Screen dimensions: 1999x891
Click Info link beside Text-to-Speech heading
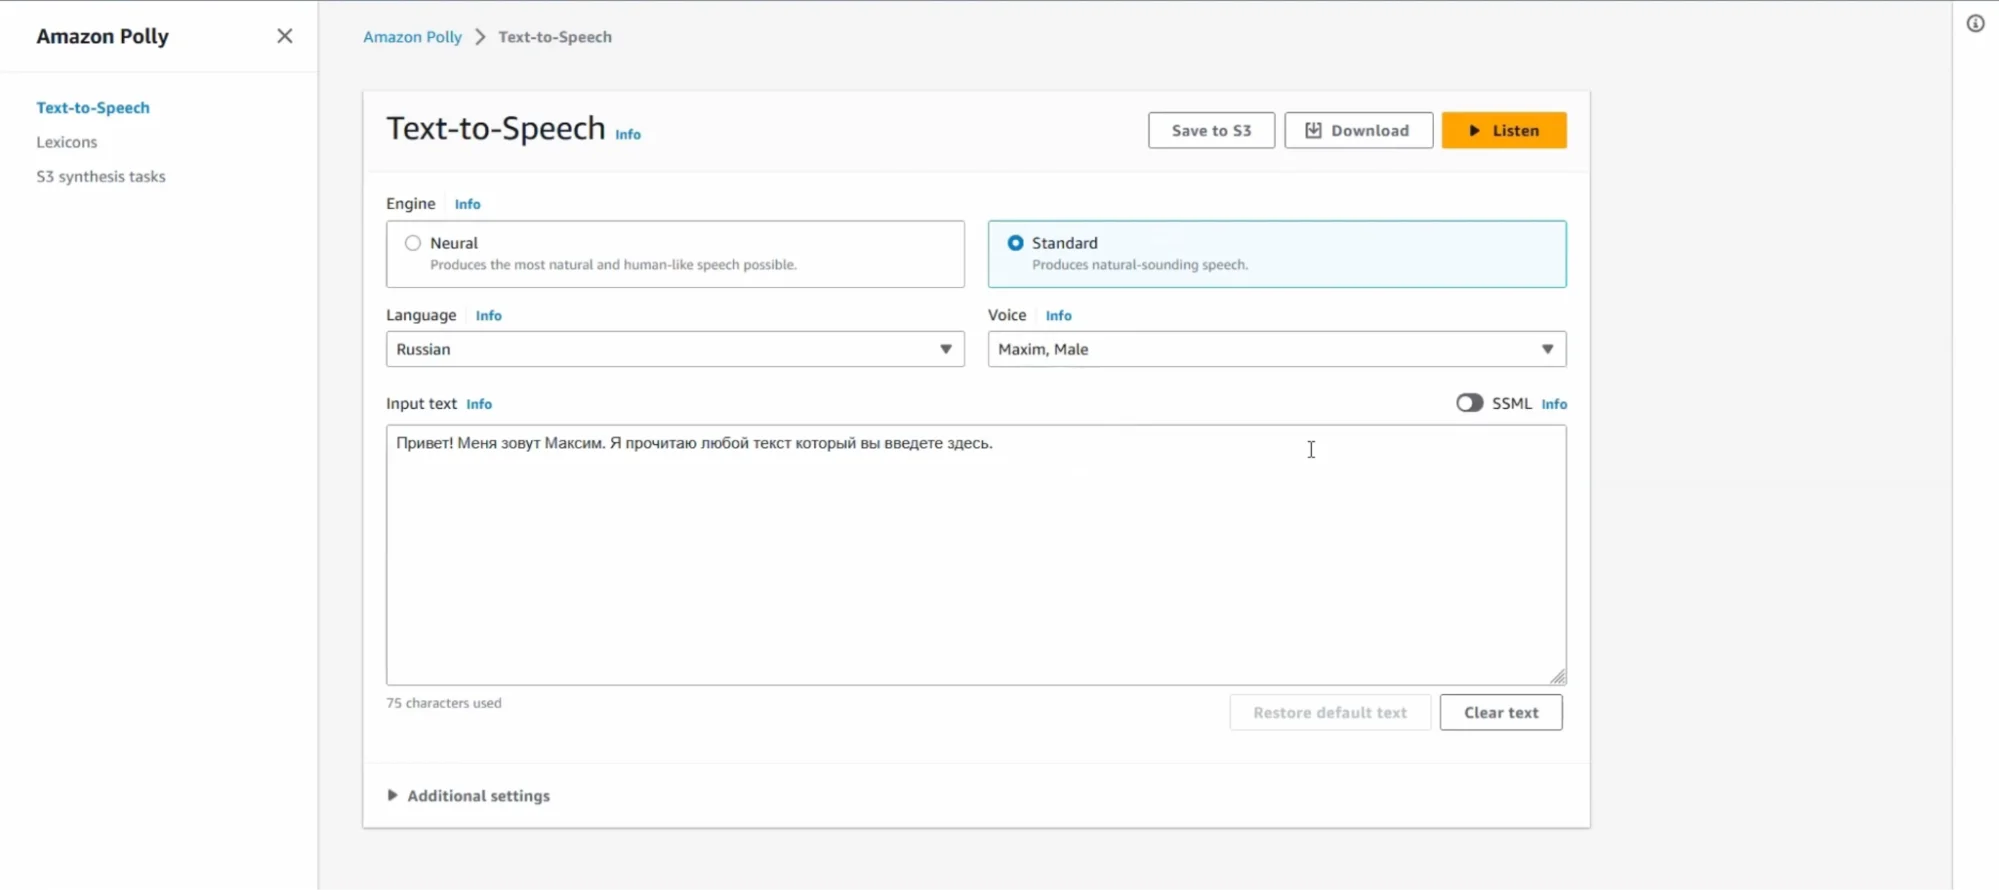pos(628,134)
